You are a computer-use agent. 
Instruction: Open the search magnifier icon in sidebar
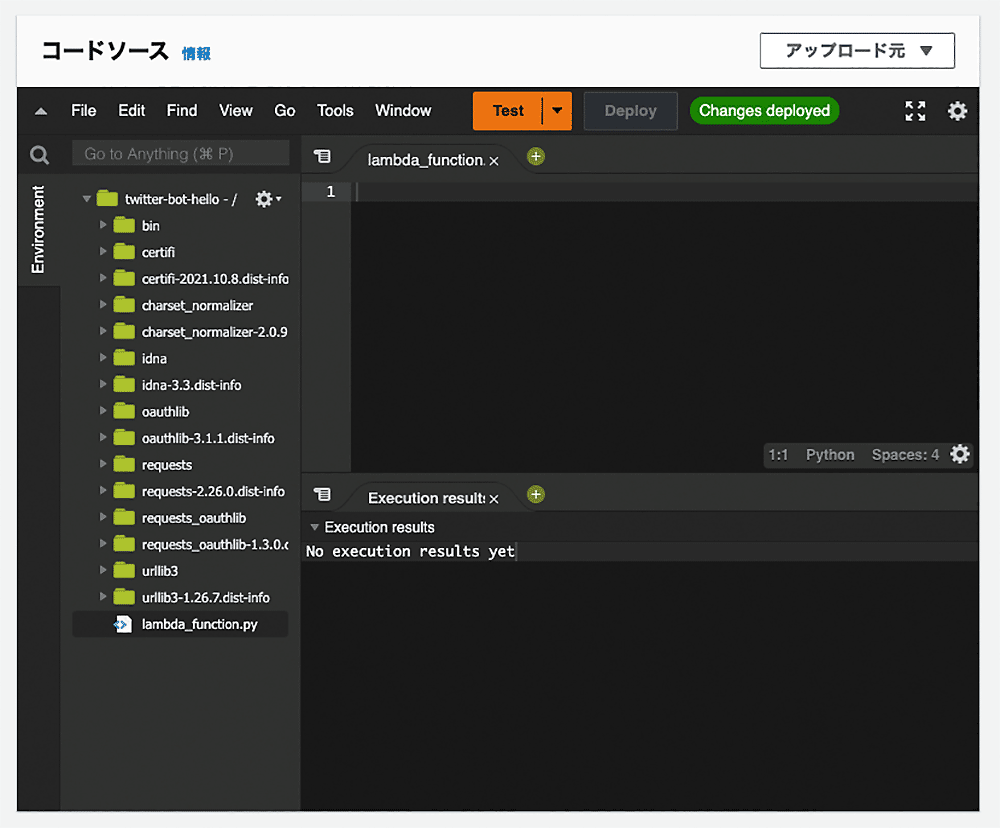point(39,155)
